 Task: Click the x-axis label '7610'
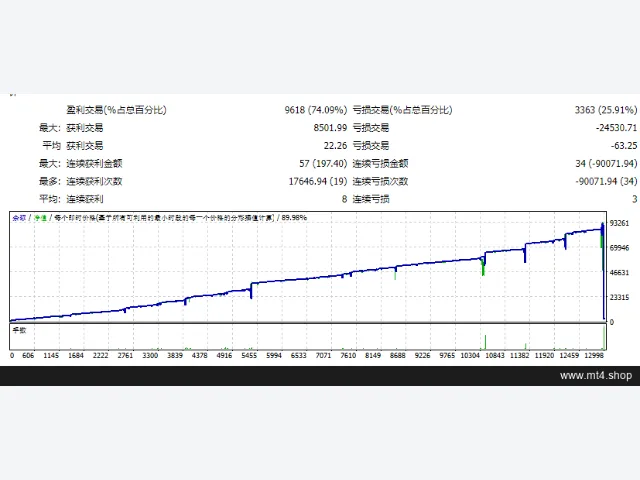click(x=348, y=356)
